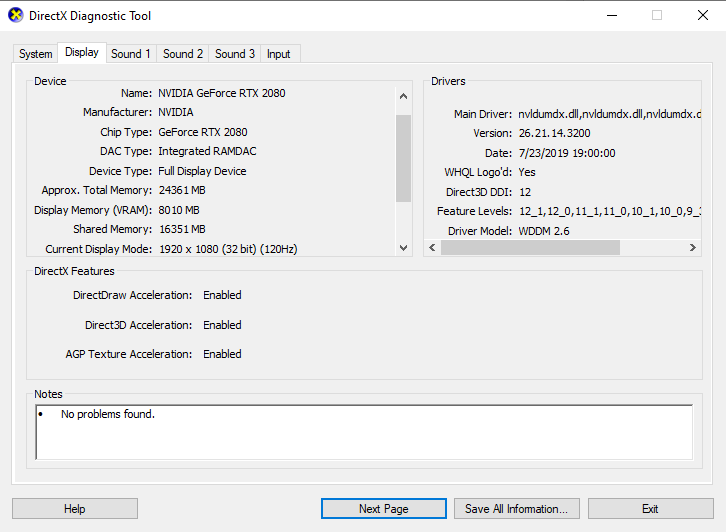Click AGP Texture Acceleration 'Enabled' value

click(x=222, y=354)
